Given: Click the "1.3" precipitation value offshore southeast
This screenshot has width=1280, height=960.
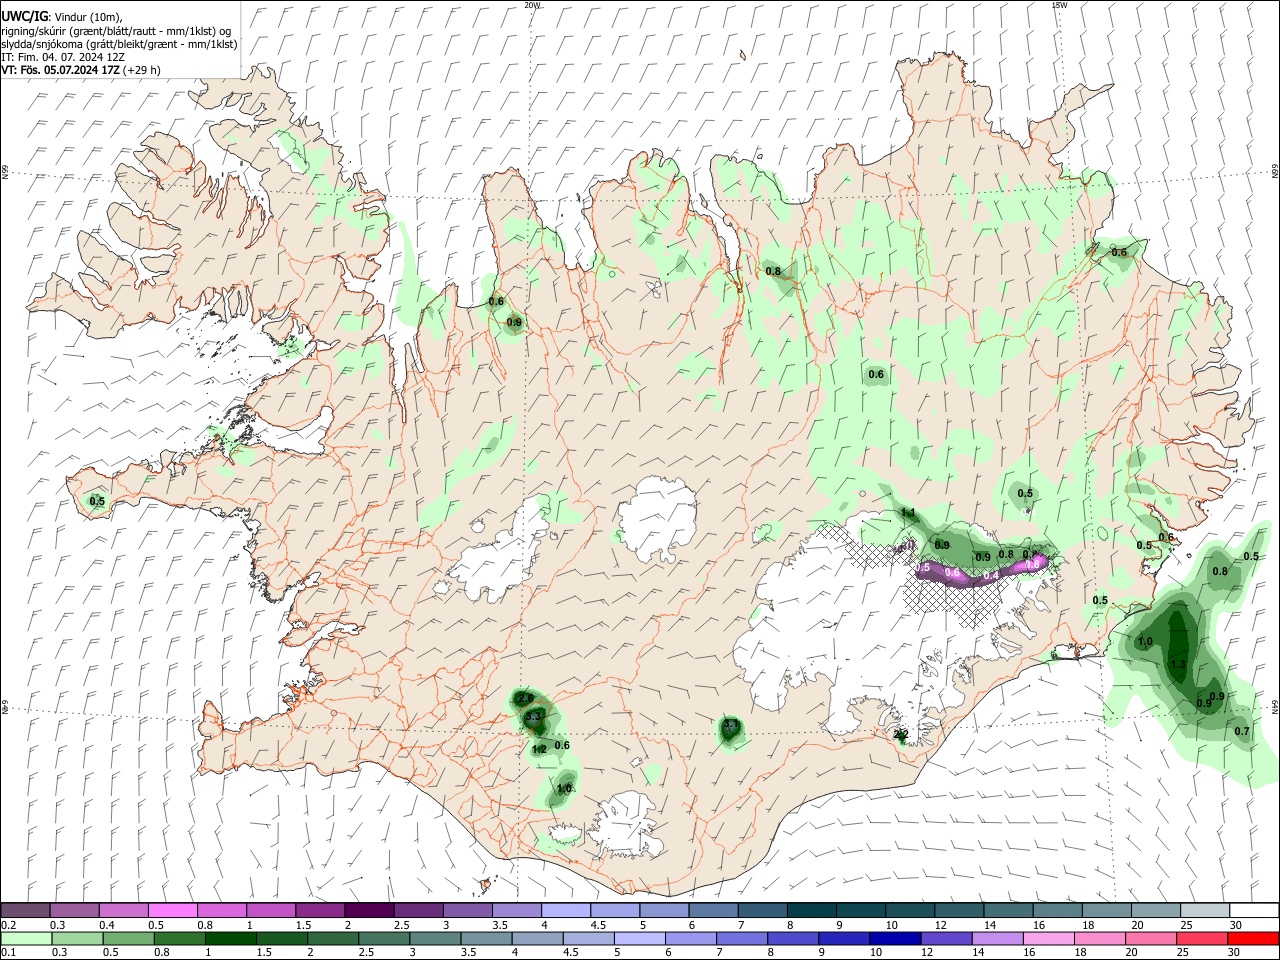Looking at the screenshot, I should pyautogui.click(x=1177, y=665).
